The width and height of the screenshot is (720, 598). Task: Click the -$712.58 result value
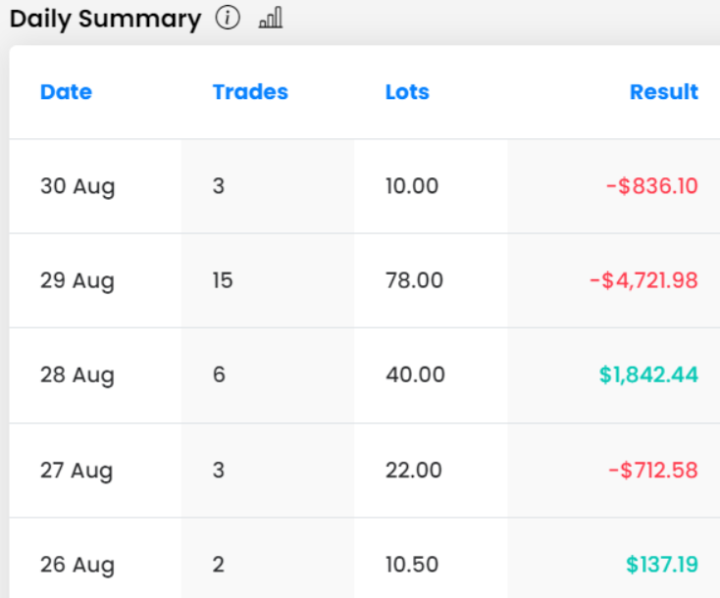click(651, 470)
